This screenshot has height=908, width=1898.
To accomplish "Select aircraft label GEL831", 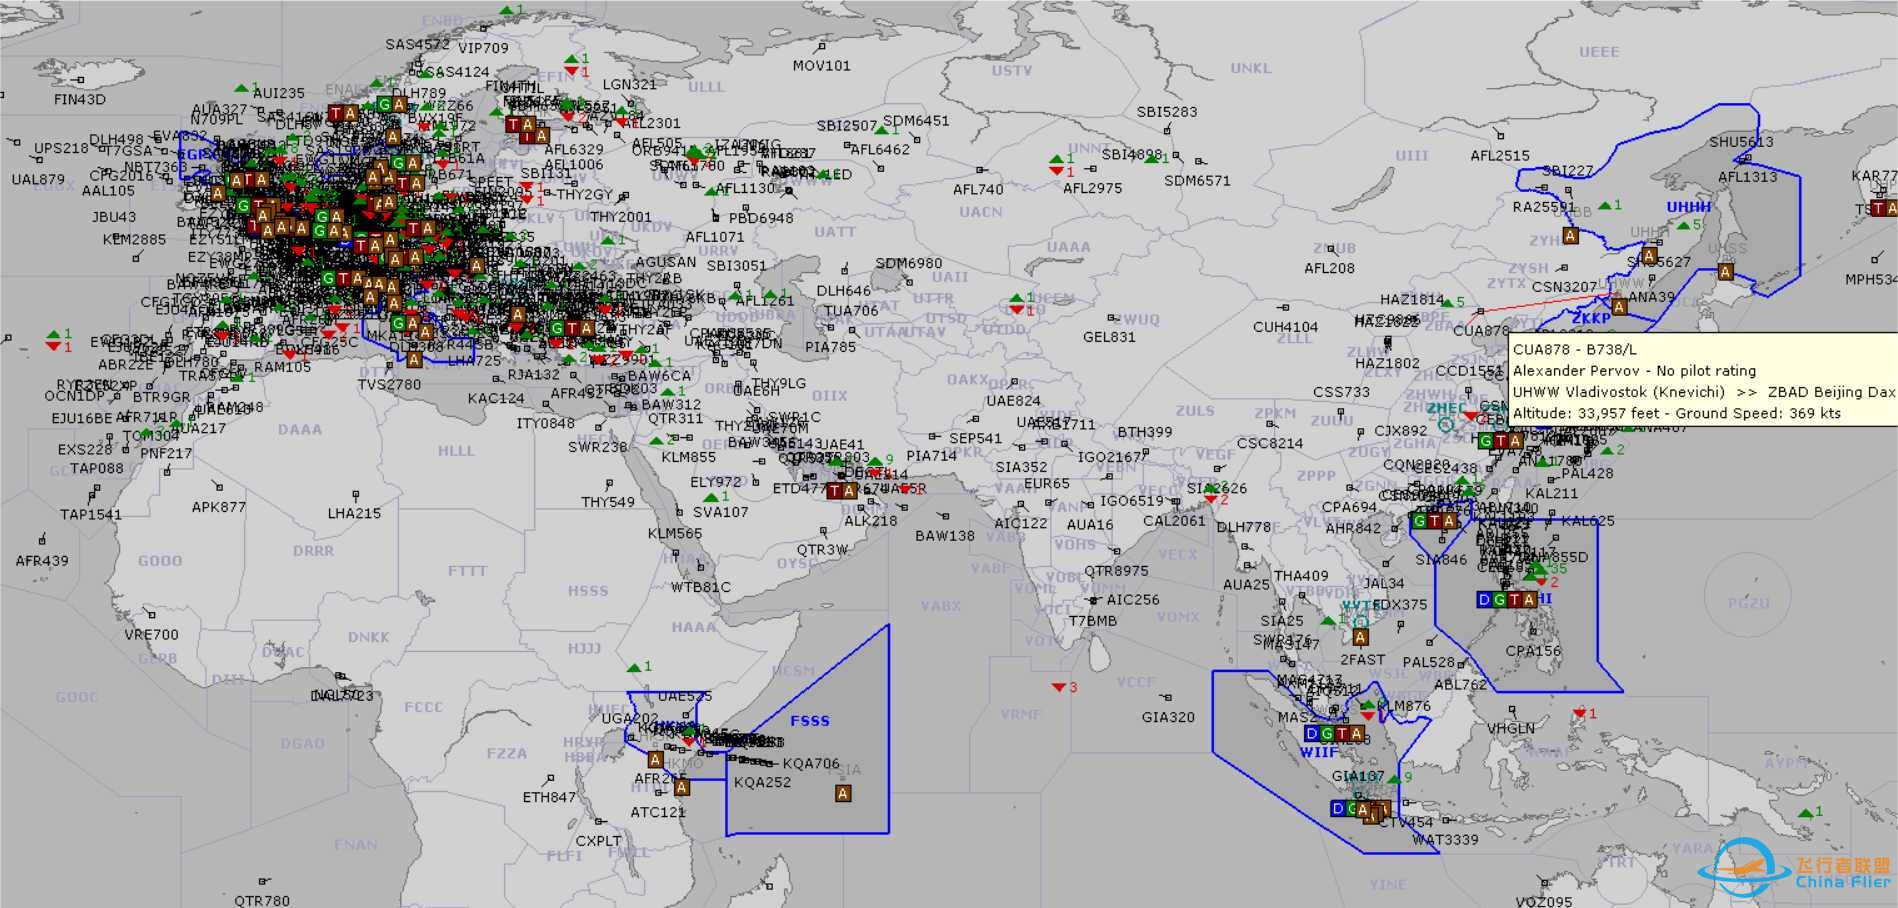I will [1109, 337].
